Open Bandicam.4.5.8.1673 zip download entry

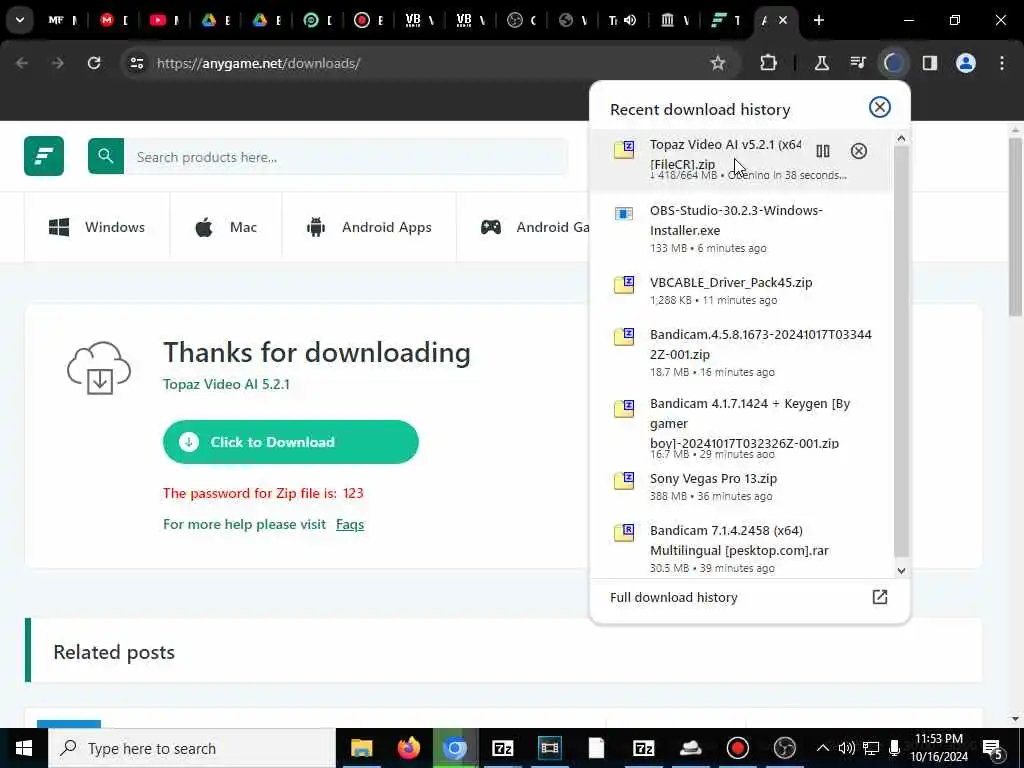(x=741, y=353)
